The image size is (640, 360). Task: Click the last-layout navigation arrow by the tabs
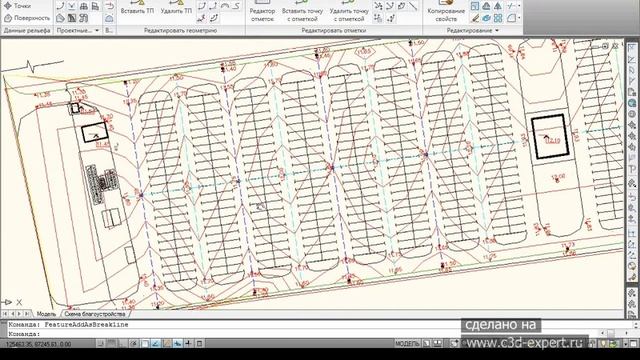coord(27,314)
